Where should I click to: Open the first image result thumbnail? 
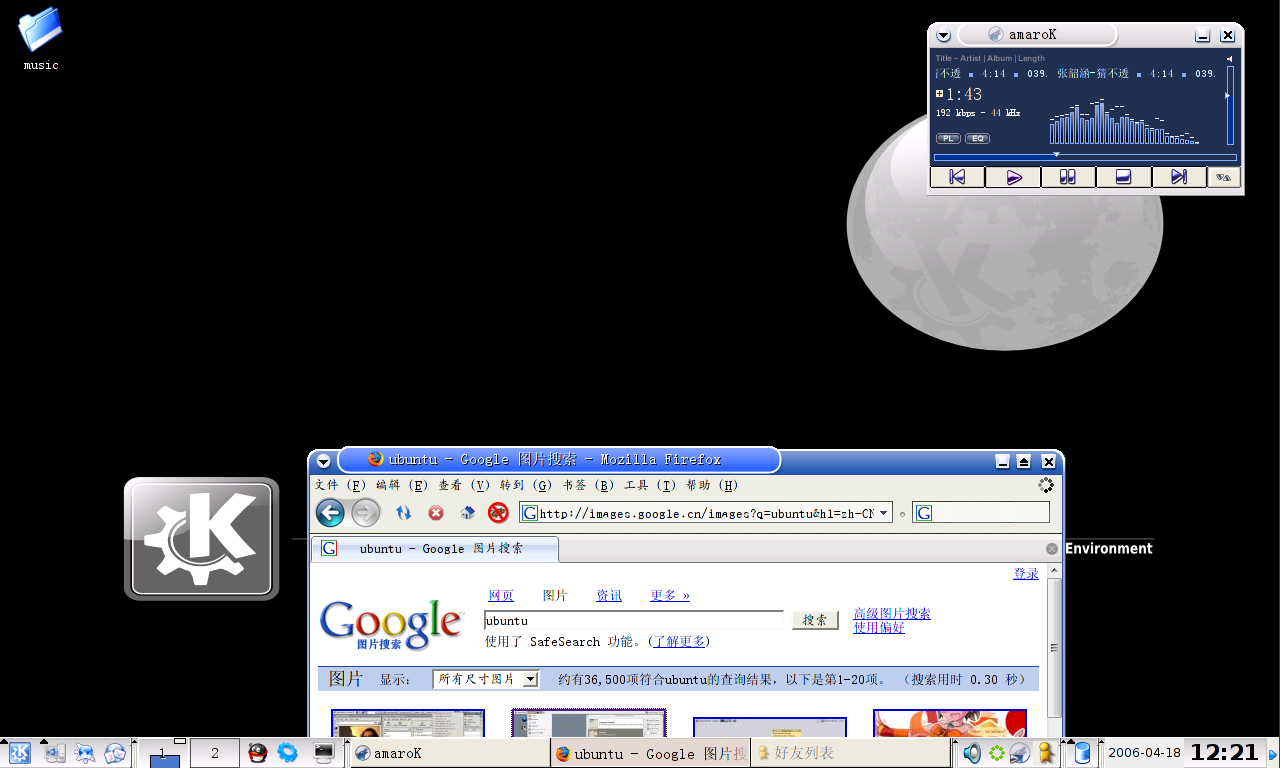coord(408,724)
